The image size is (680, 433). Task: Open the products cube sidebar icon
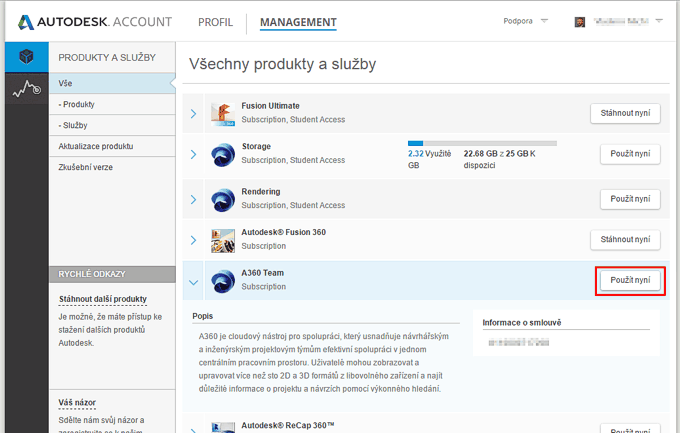tap(26, 56)
